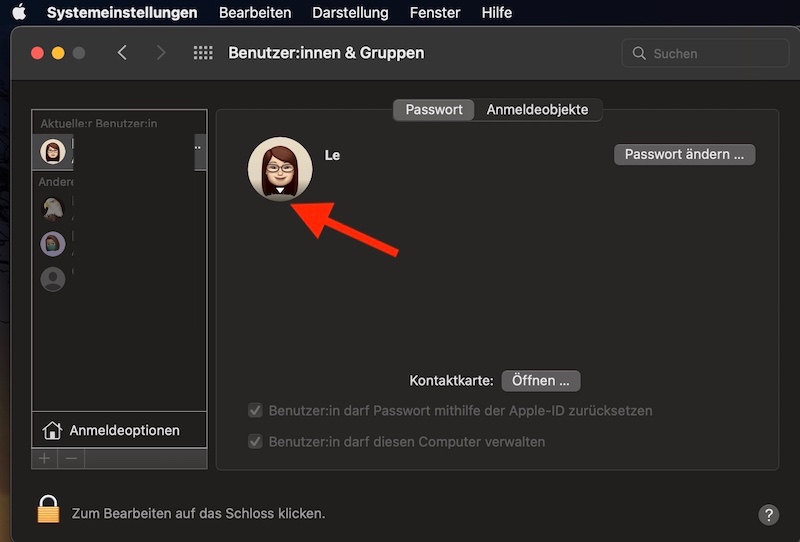Viewport: 800px width, 542px height.
Task: Click the Kontaktkarte: label
Action: [452, 381]
